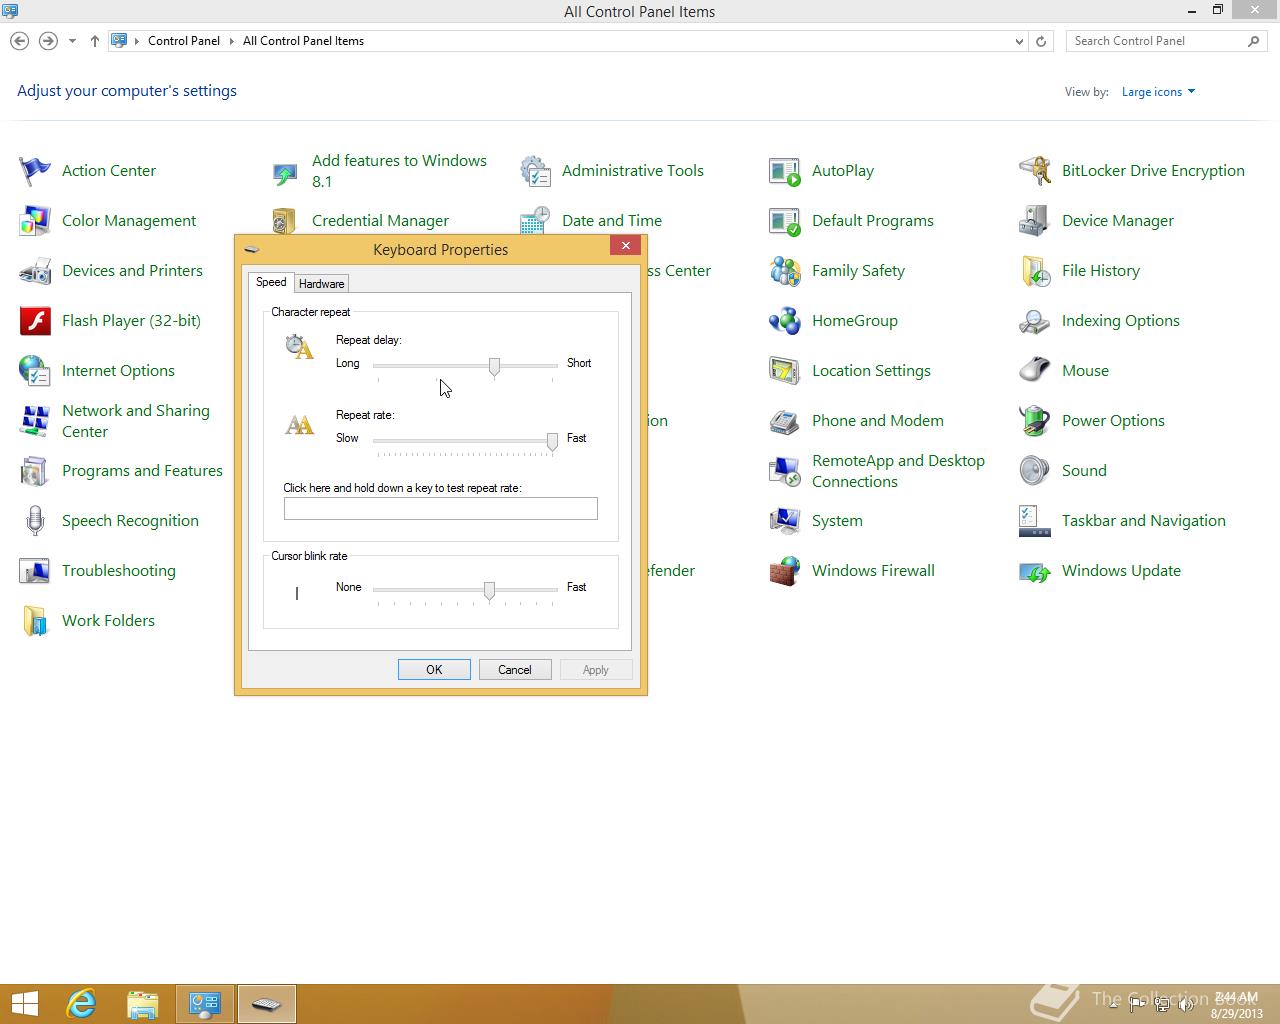Click All Control Panel Items breadcrumb
1280x1024 pixels.
click(303, 41)
